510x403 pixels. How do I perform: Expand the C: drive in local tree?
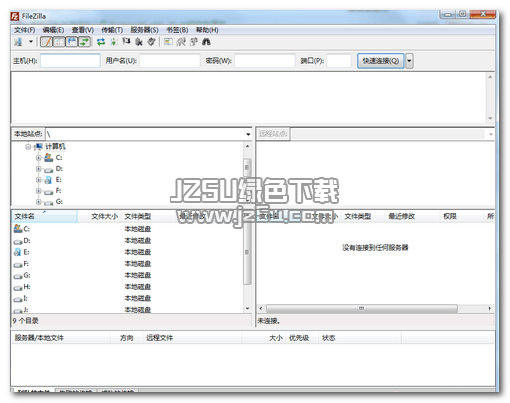click(39, 158)
